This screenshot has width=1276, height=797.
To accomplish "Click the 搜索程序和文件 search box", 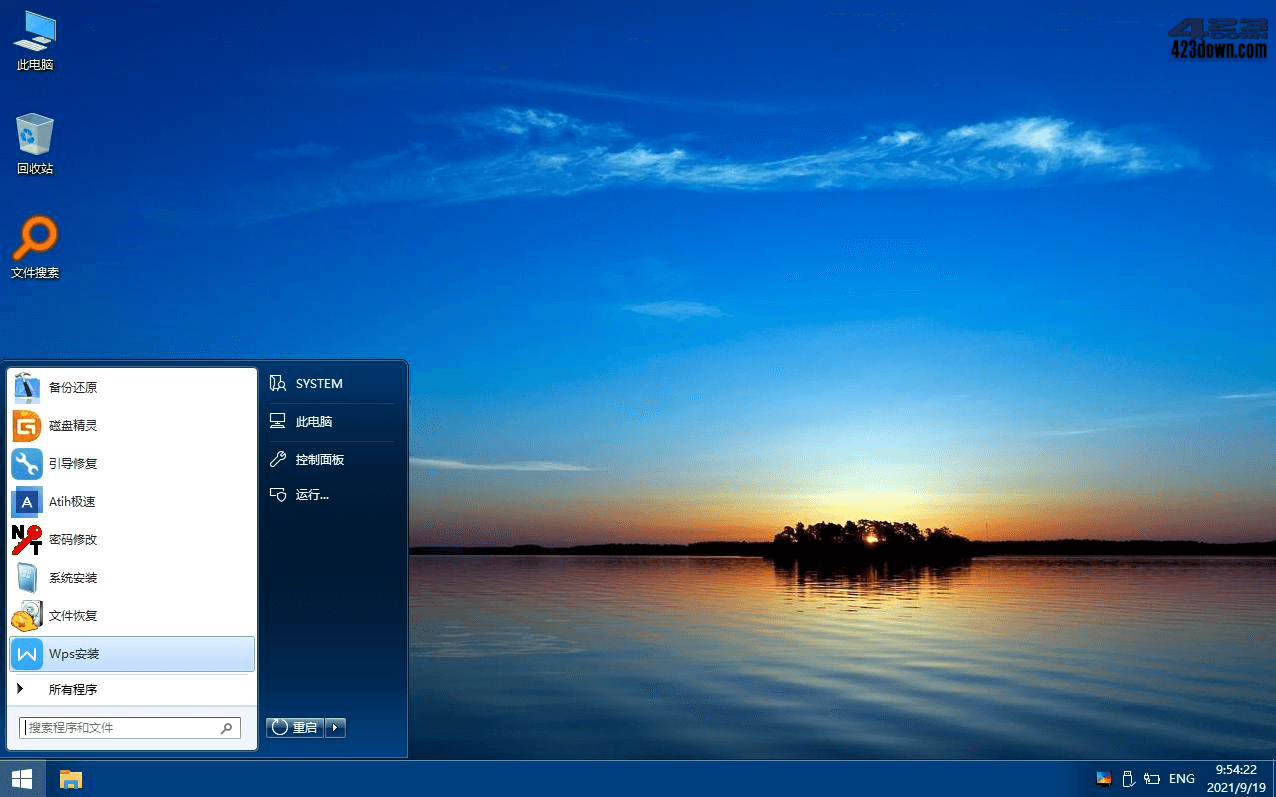I will (120, 728).
